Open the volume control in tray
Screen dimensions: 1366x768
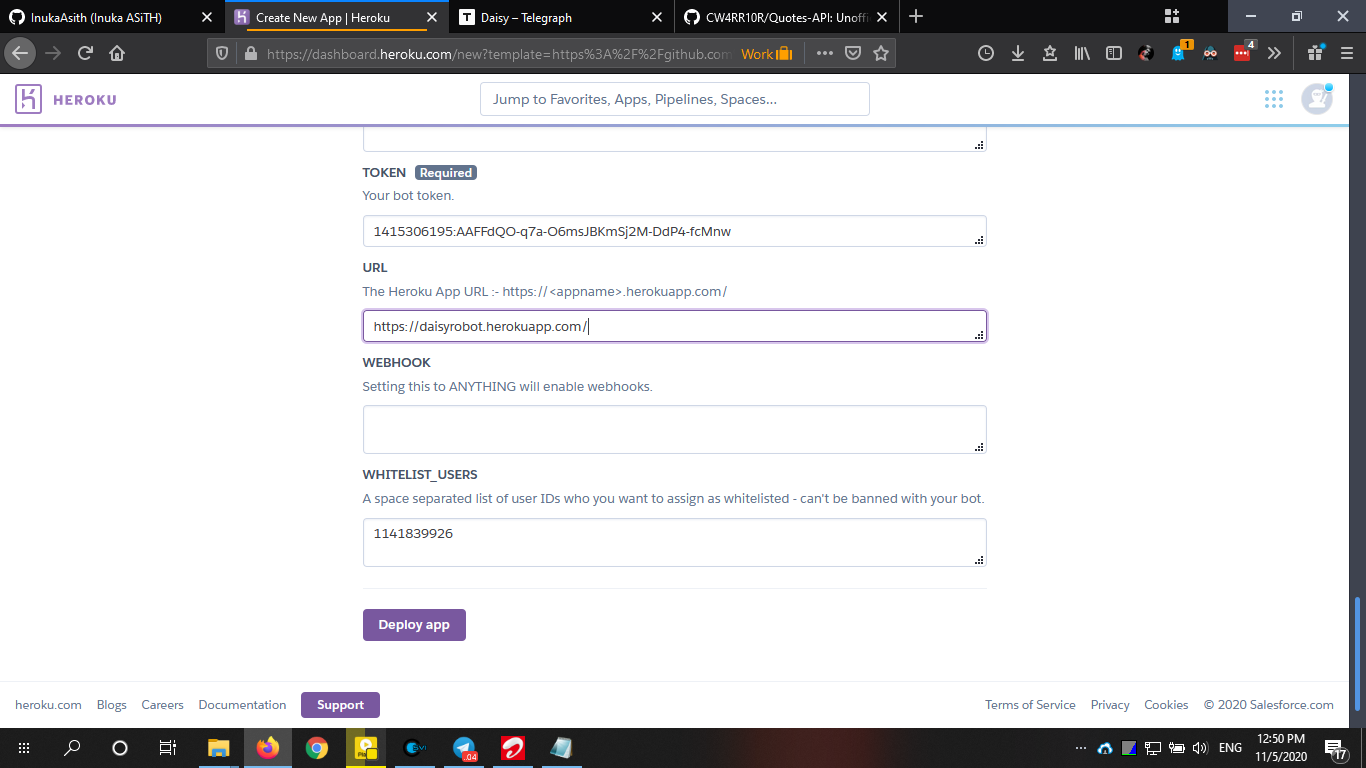1200,748
